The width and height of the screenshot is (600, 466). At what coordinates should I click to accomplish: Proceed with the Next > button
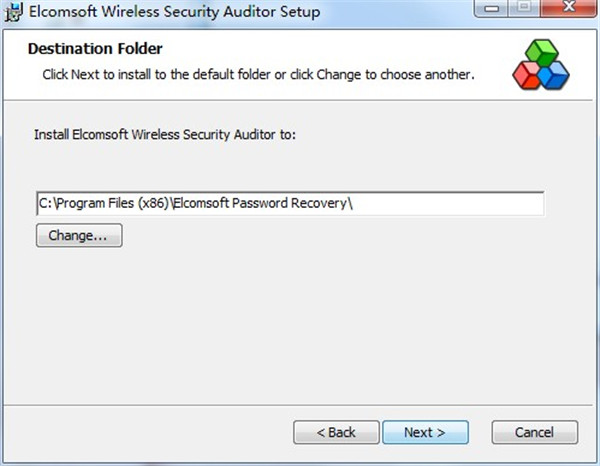[425, 432]
